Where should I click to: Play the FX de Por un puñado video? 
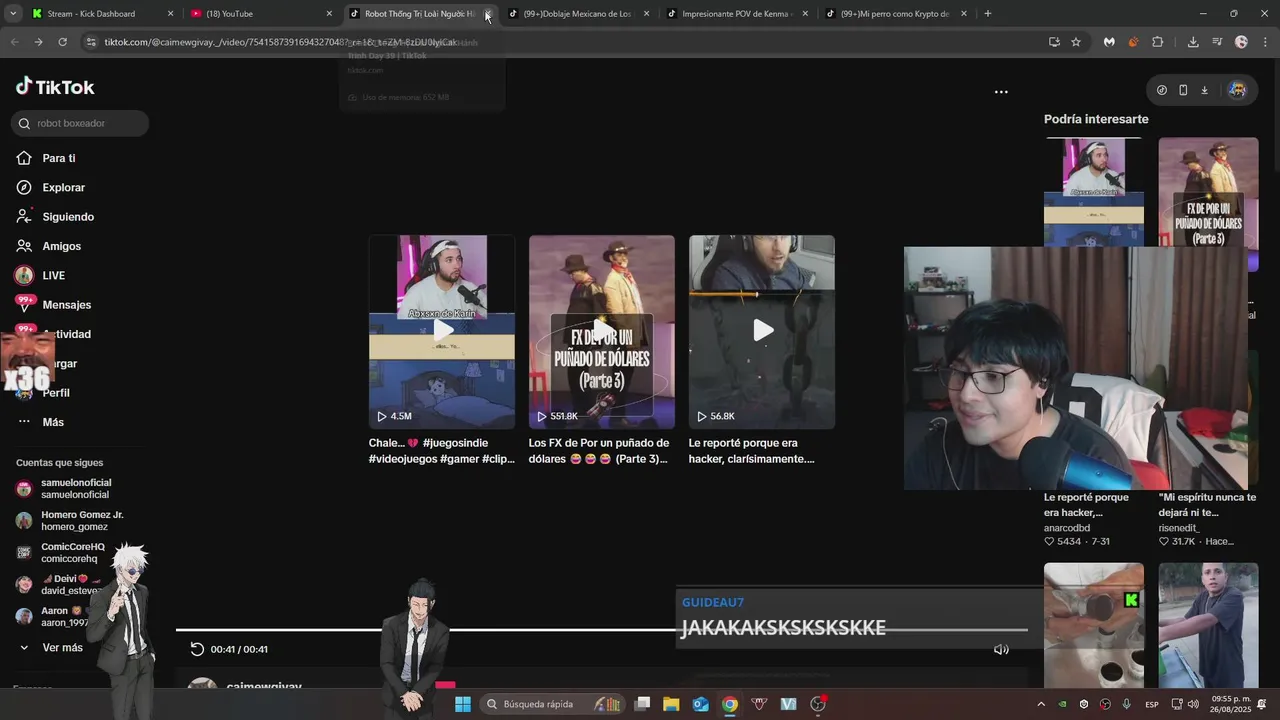click(602, 332)
